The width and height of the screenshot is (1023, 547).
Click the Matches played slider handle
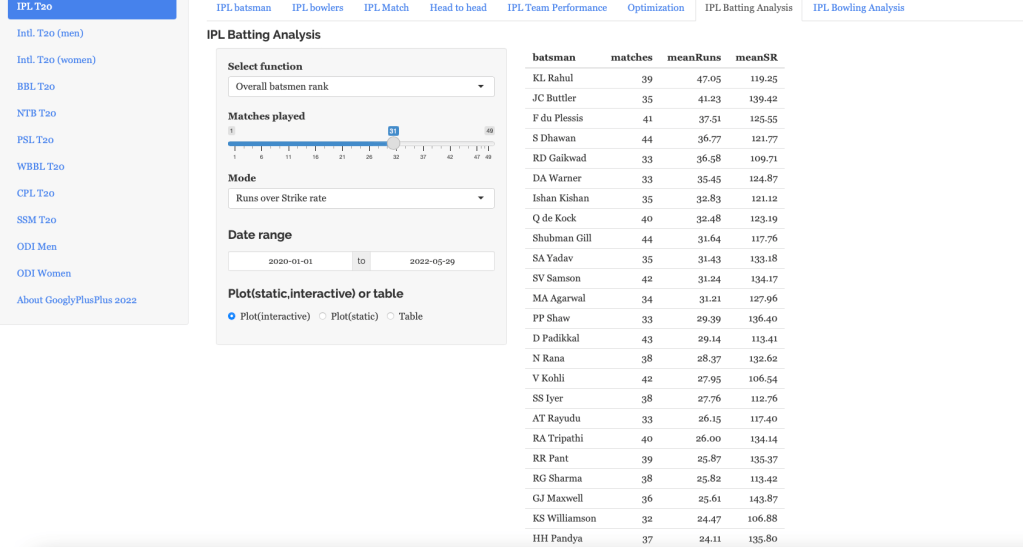coord(394,143)
